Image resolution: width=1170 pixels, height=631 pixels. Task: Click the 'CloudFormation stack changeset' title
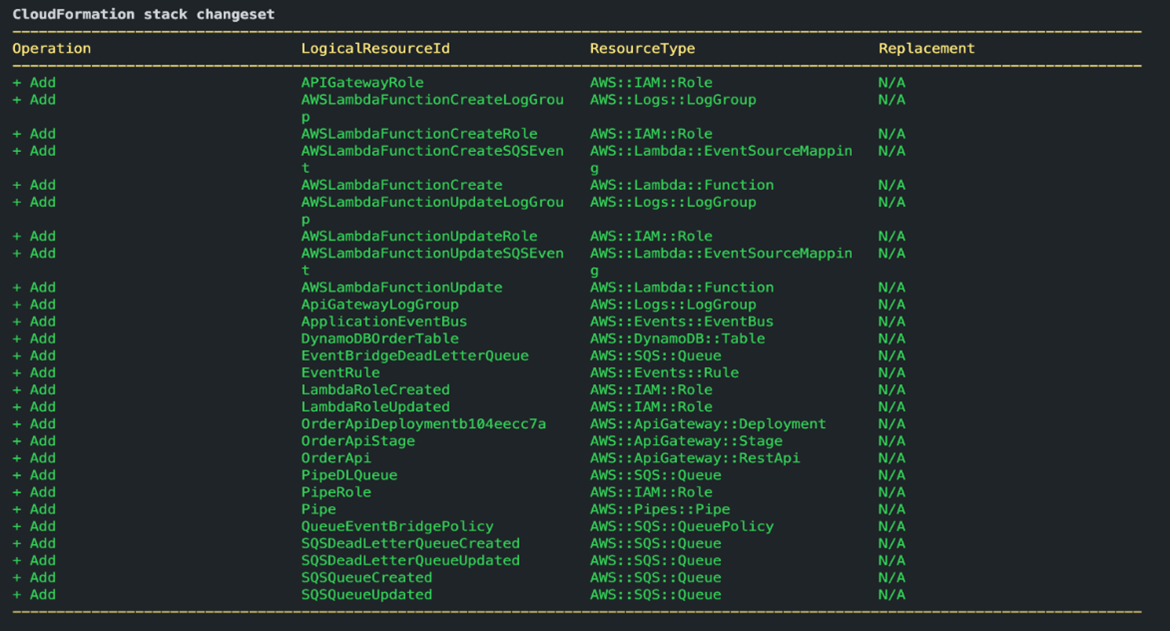[143, 14]
